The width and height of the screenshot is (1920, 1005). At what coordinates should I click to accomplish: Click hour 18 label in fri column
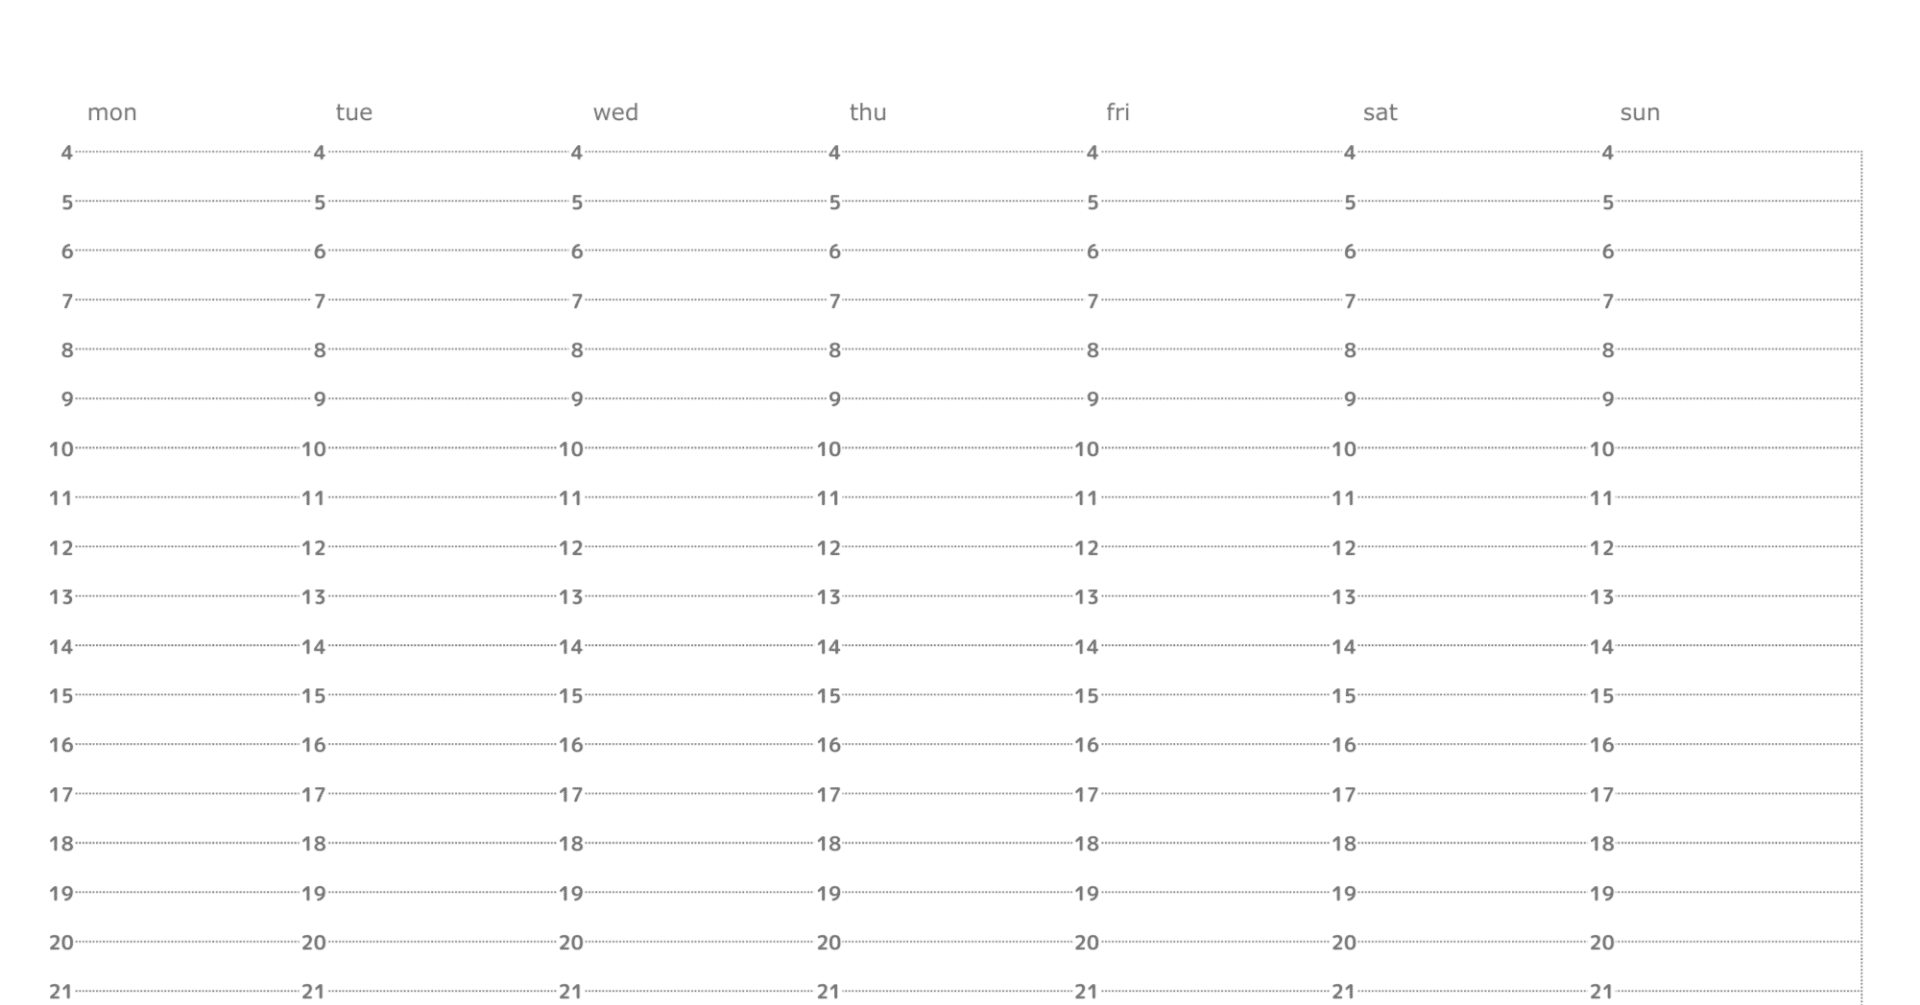1086,843
